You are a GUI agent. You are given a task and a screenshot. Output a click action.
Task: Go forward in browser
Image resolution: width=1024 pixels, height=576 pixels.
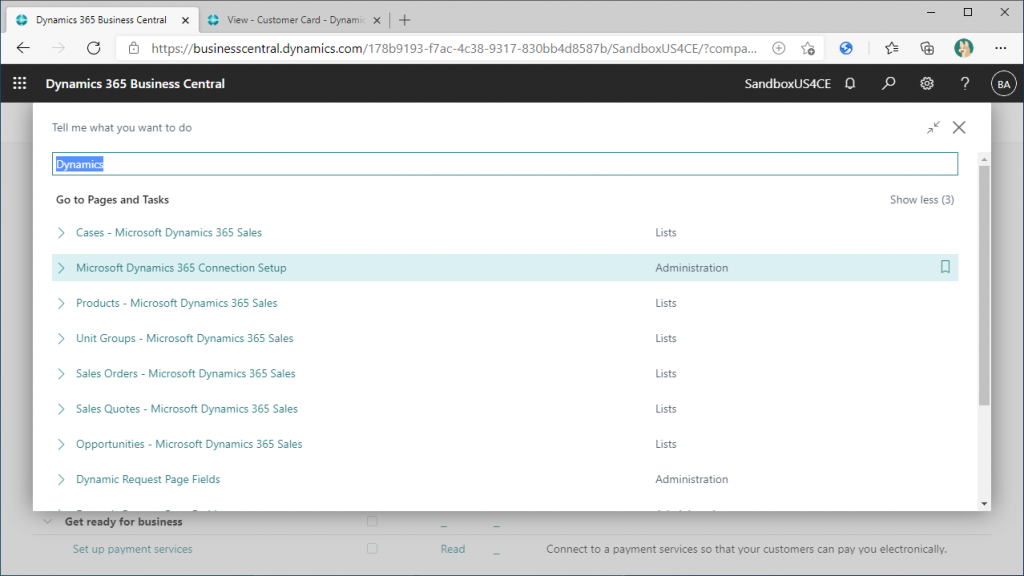coord(58,48)
